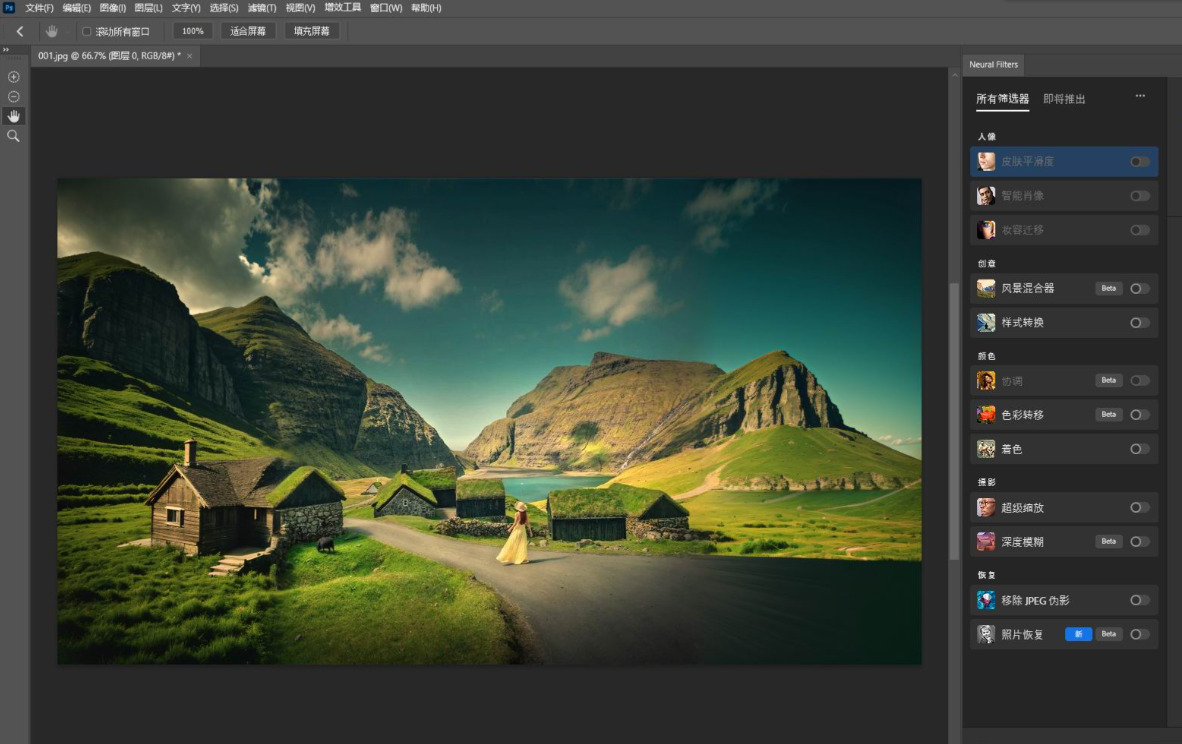Select the Hand tool in left toolbar
Viewport: 1182px width, 744px height.
point(14,116)
